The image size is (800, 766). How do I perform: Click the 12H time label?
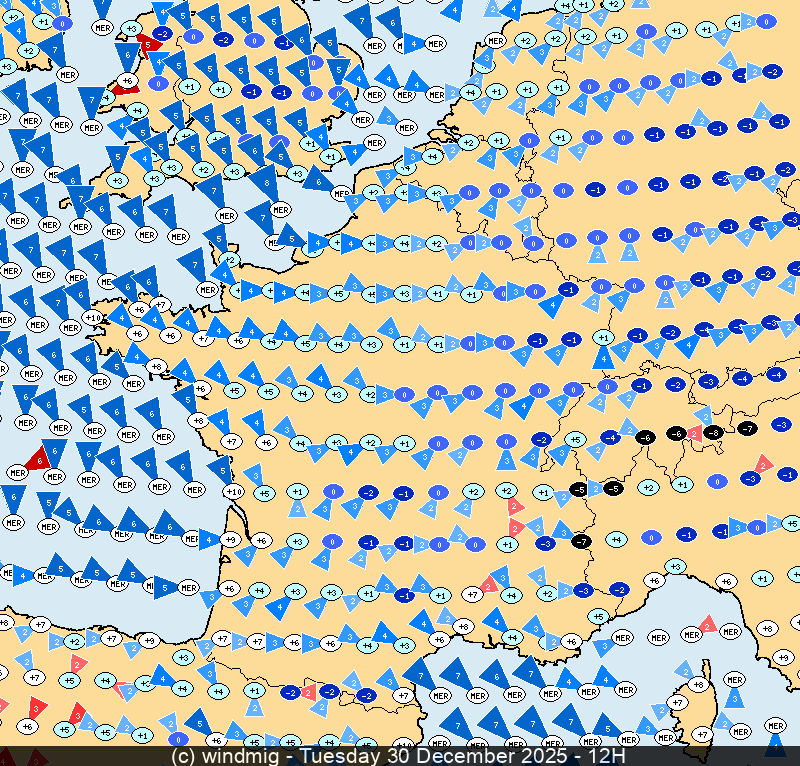point(605,756)
